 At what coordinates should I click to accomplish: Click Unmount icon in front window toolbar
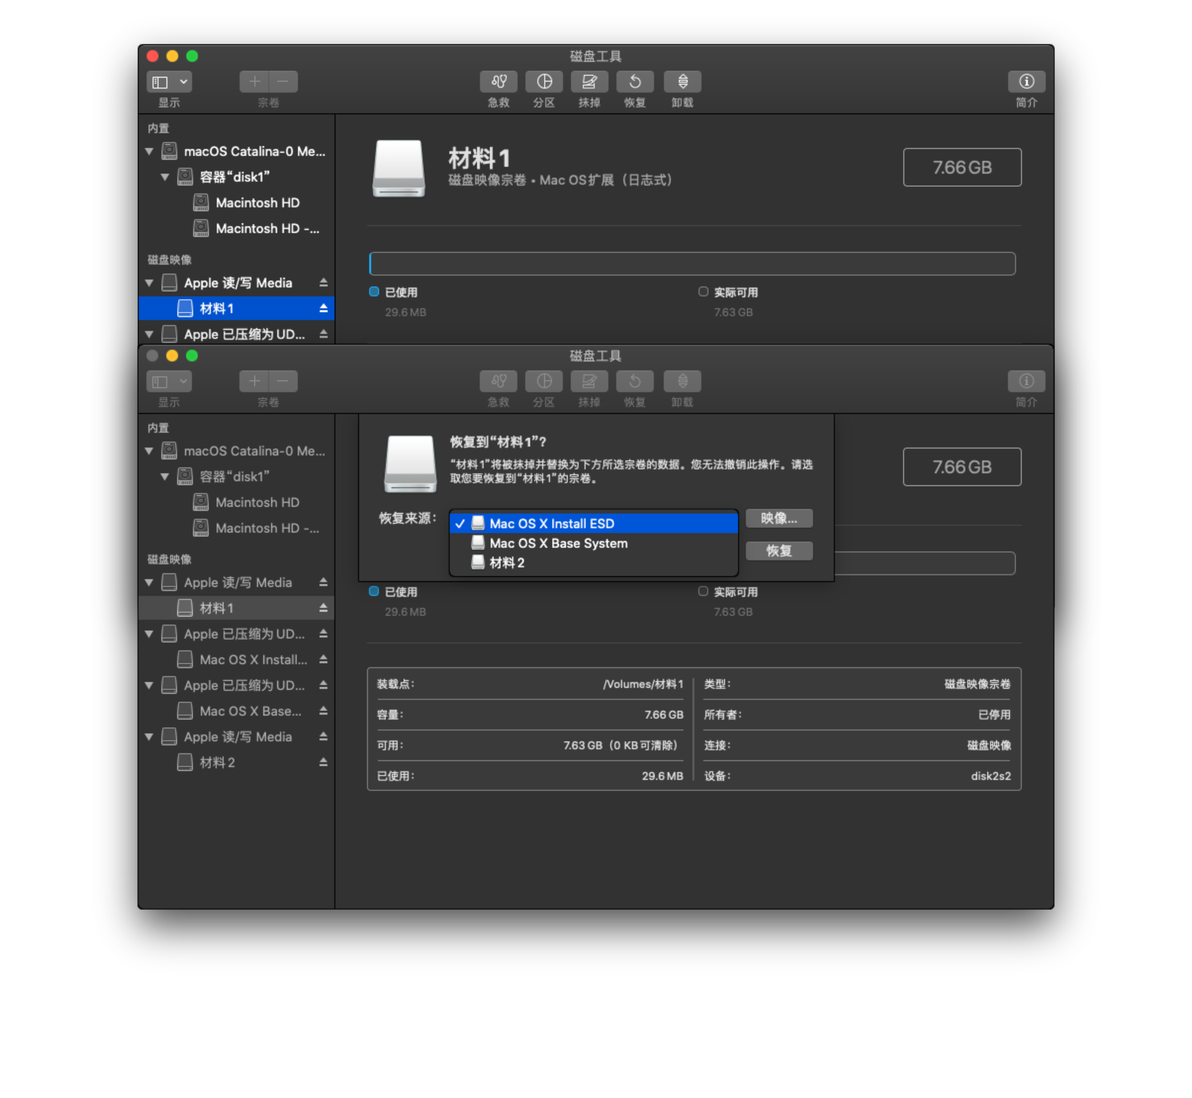pyautogui.click(x=682, y=381)
